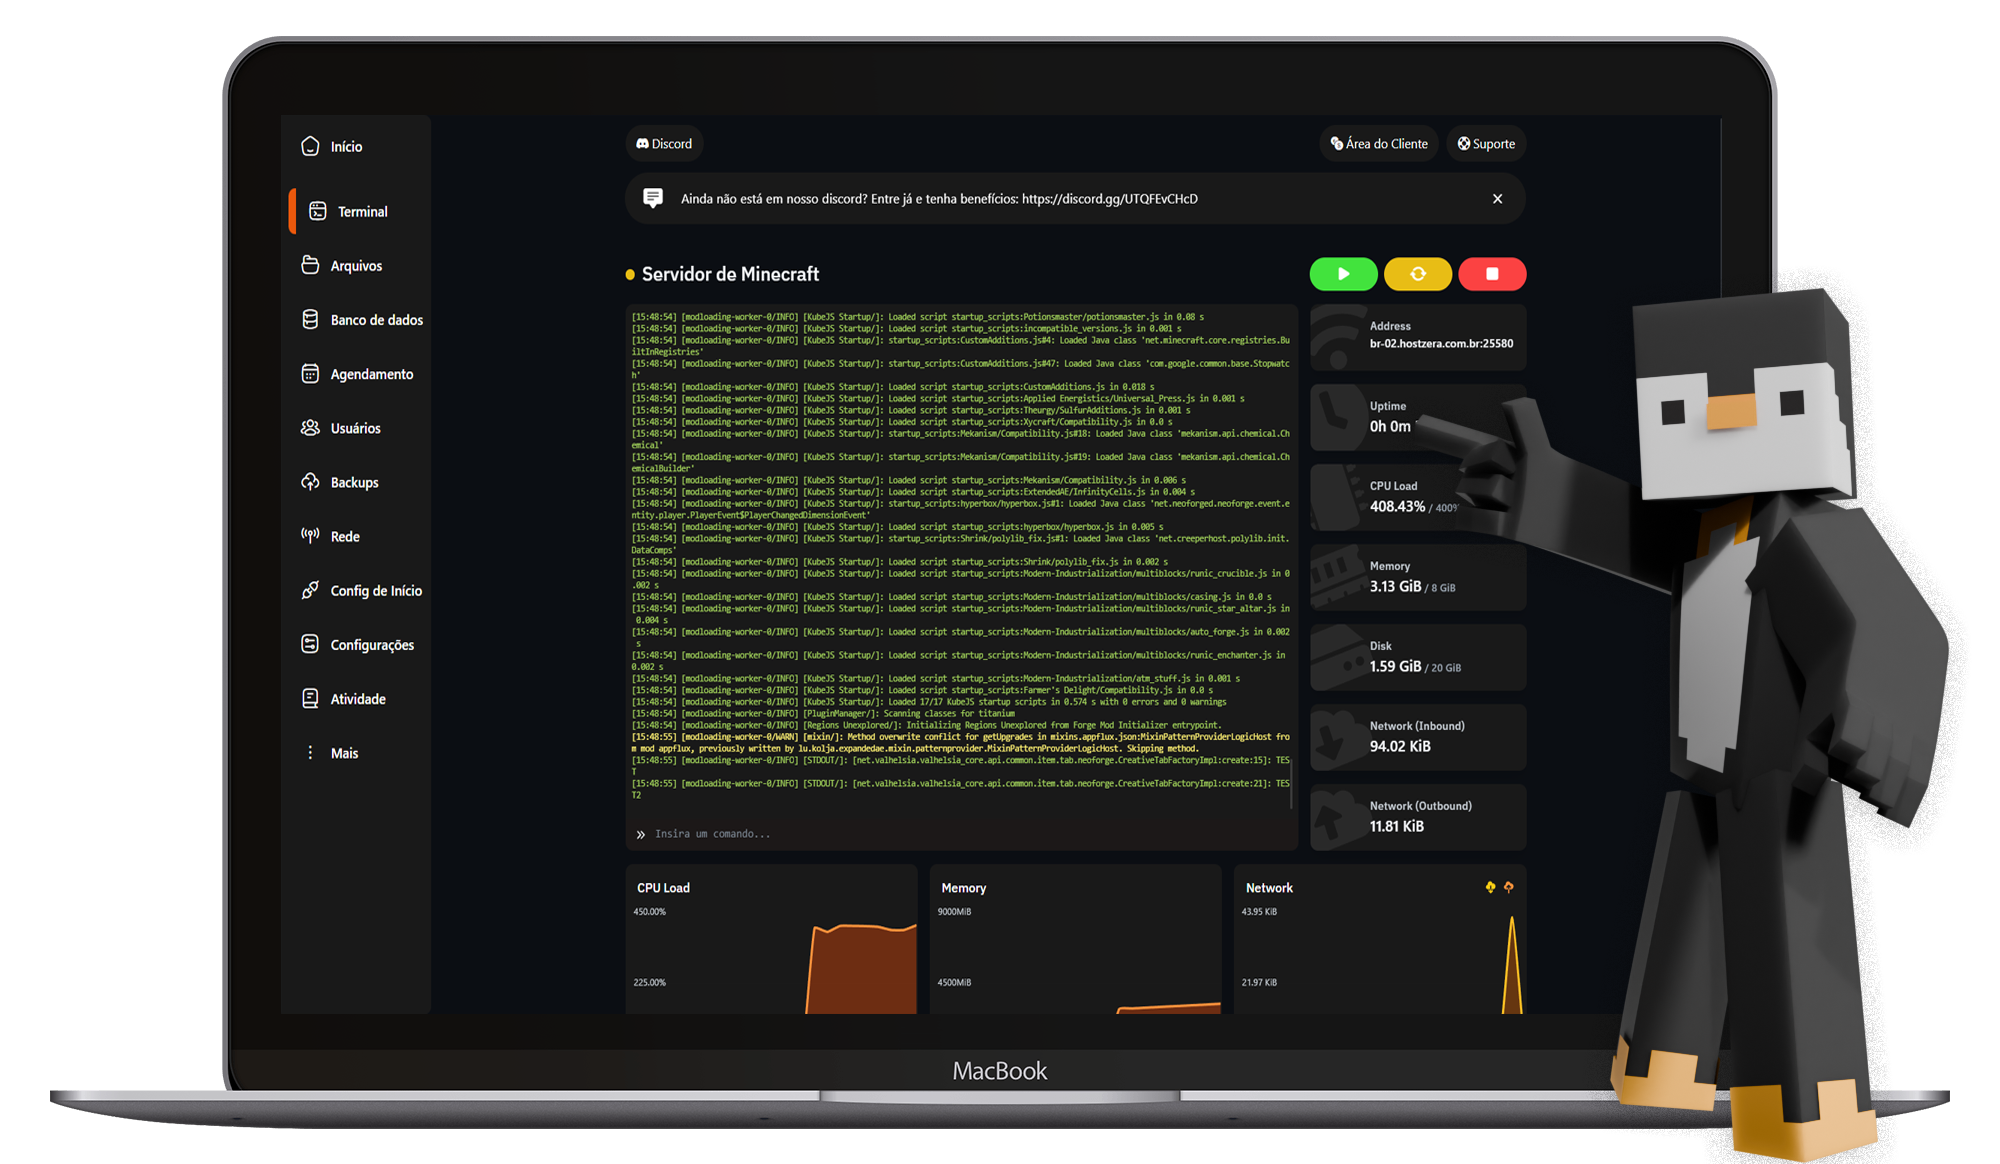
Task: Expand the Mais menu
Action: click(311, 752)
